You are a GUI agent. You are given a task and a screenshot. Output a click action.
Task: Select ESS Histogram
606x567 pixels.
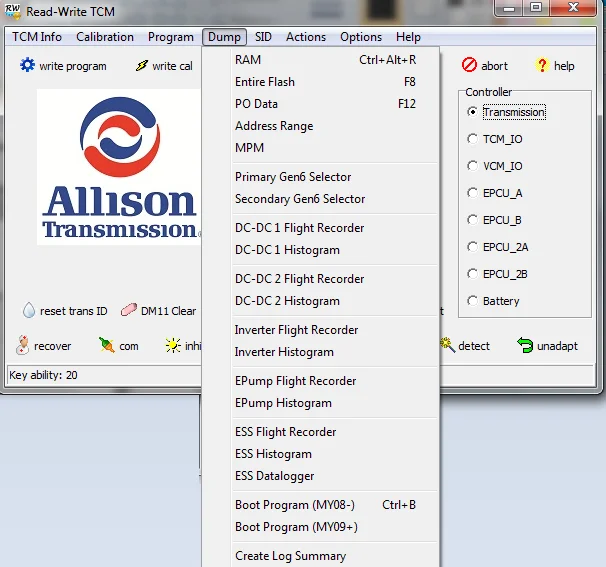[321, 454]
